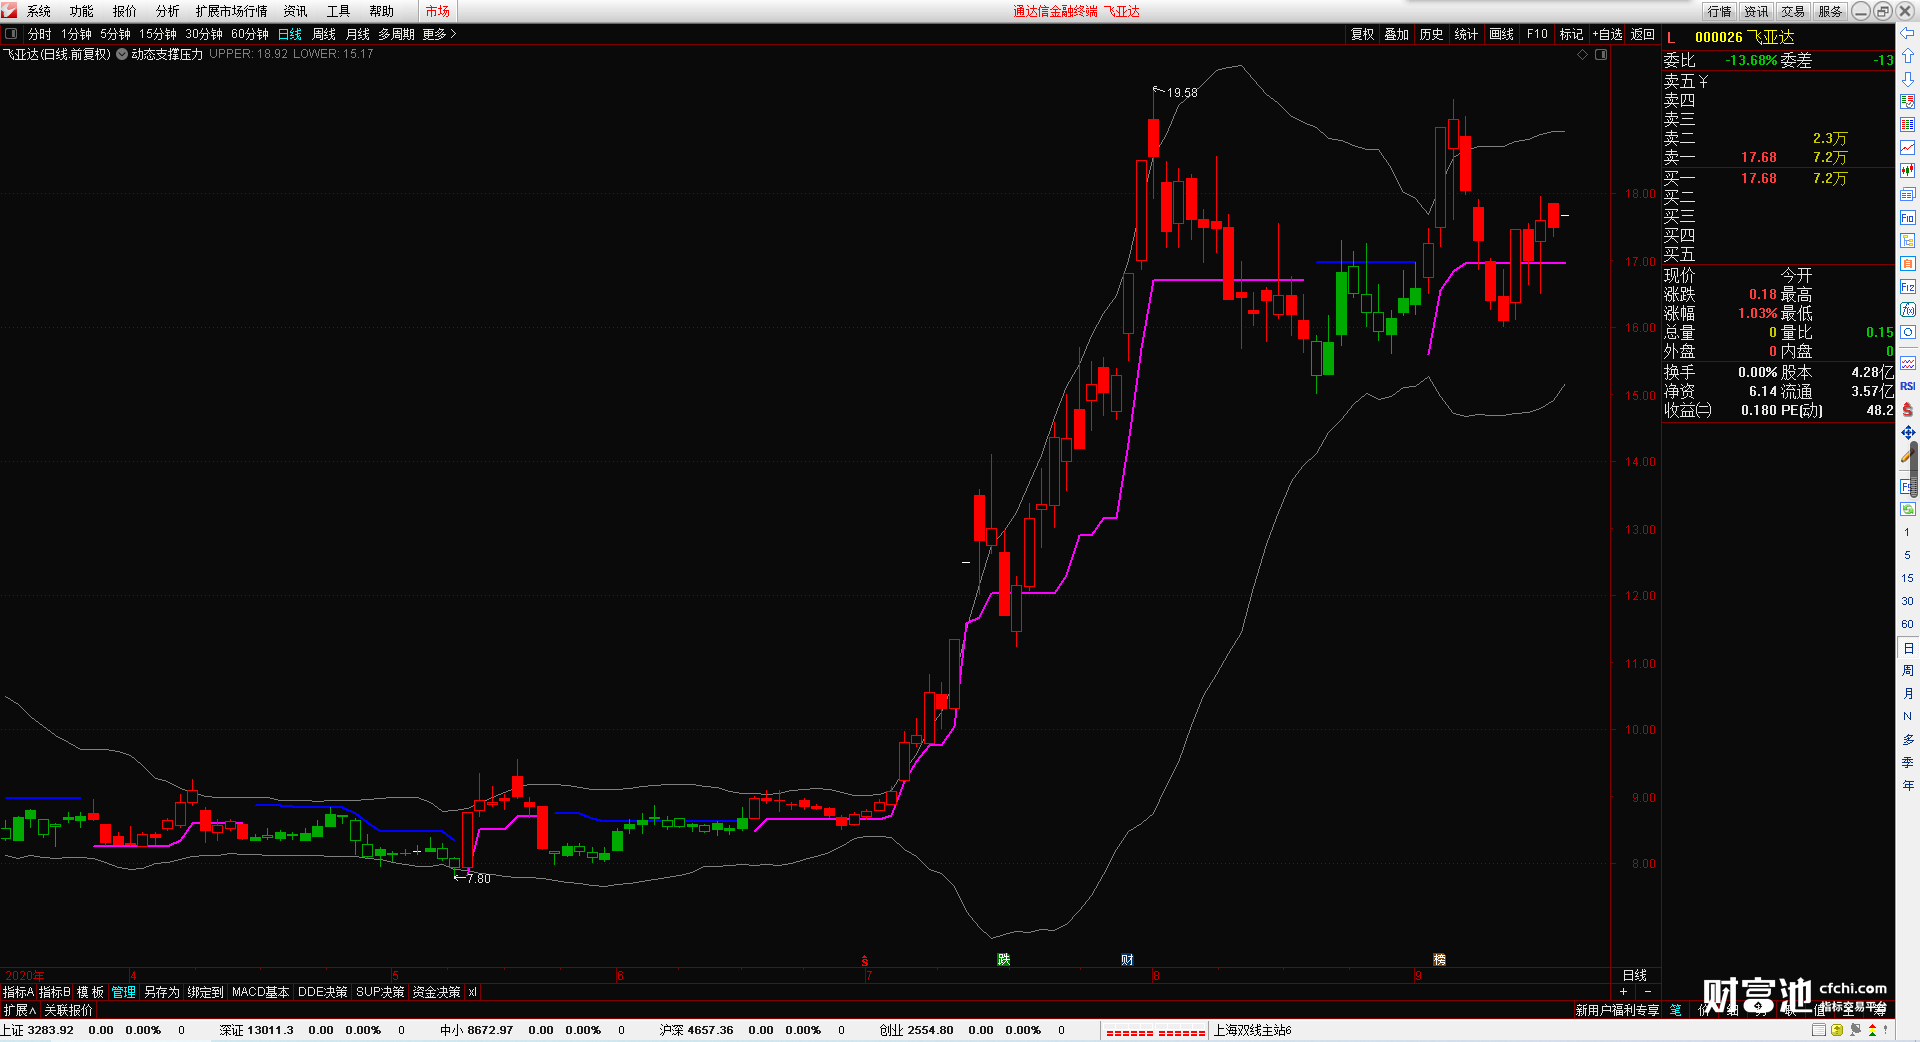Image resolution: width=1920 pixels, height=1042 pixels.
Task: Click the panel toggle square at the chart's top right
Action: click(x=1601, y=54)
